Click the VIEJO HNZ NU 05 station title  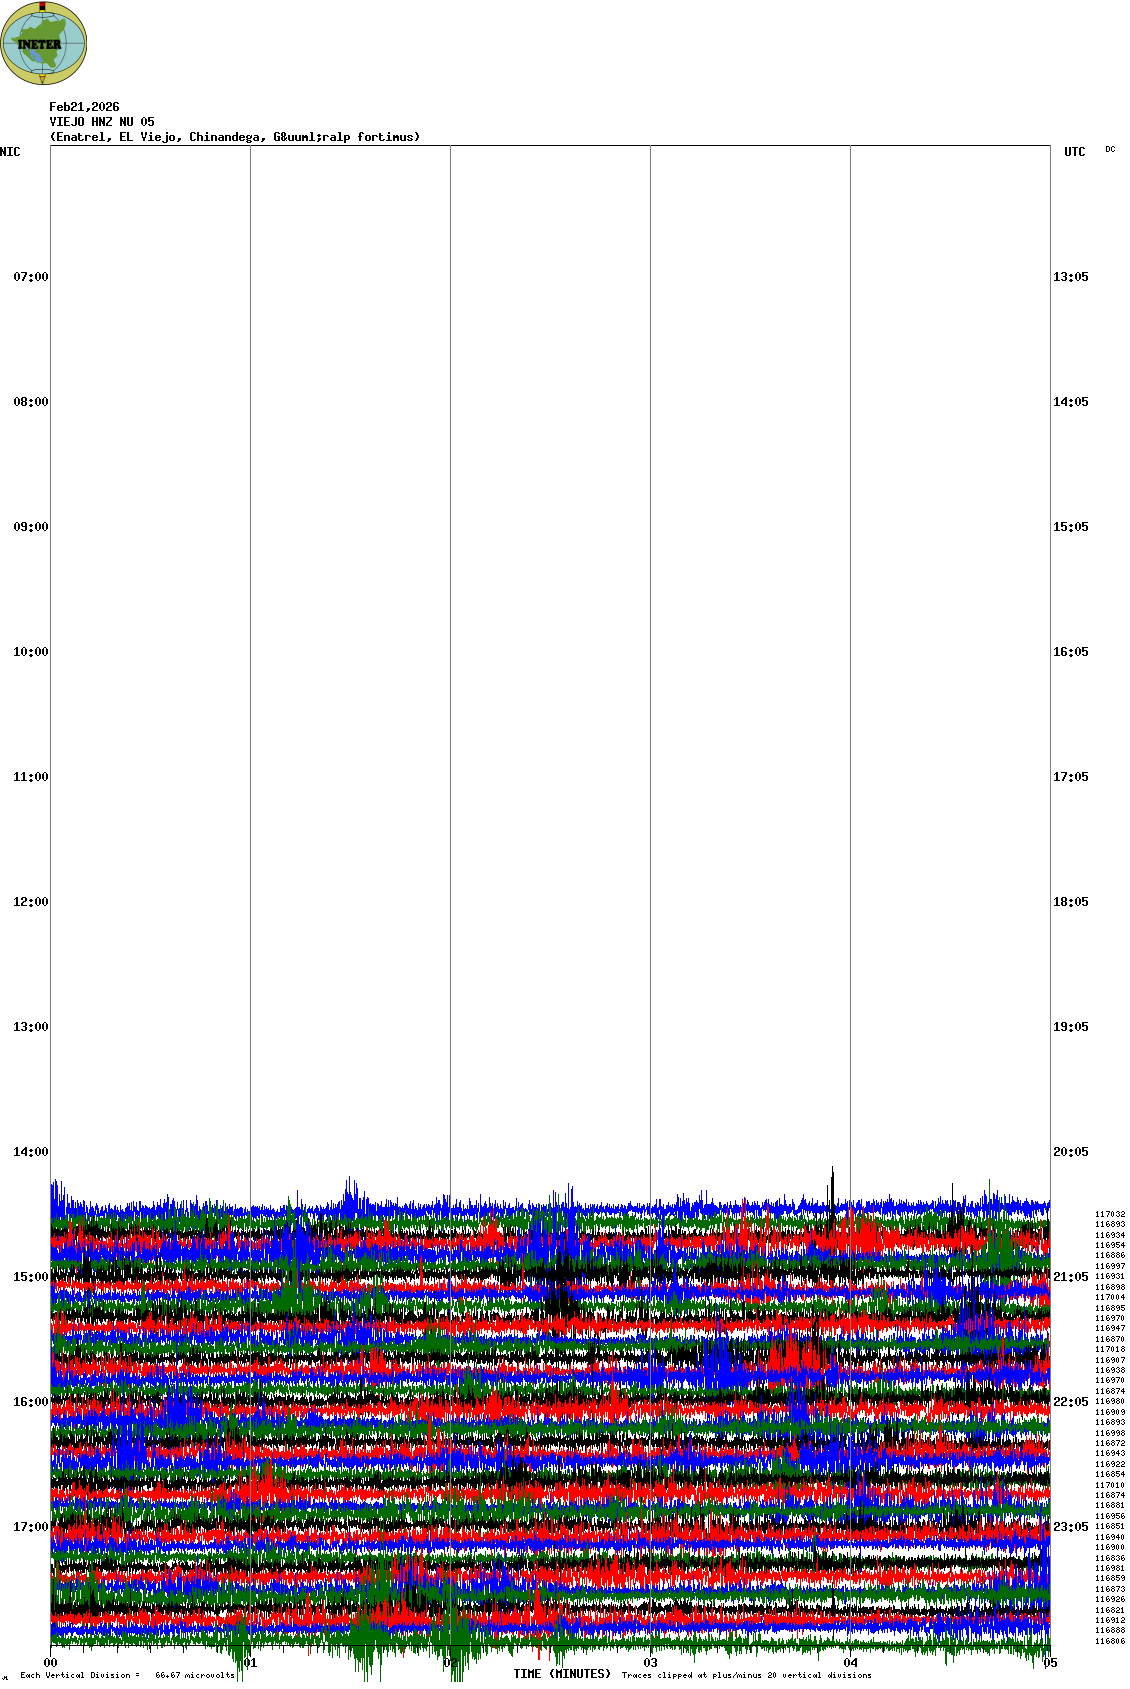[x=102, y=122]
